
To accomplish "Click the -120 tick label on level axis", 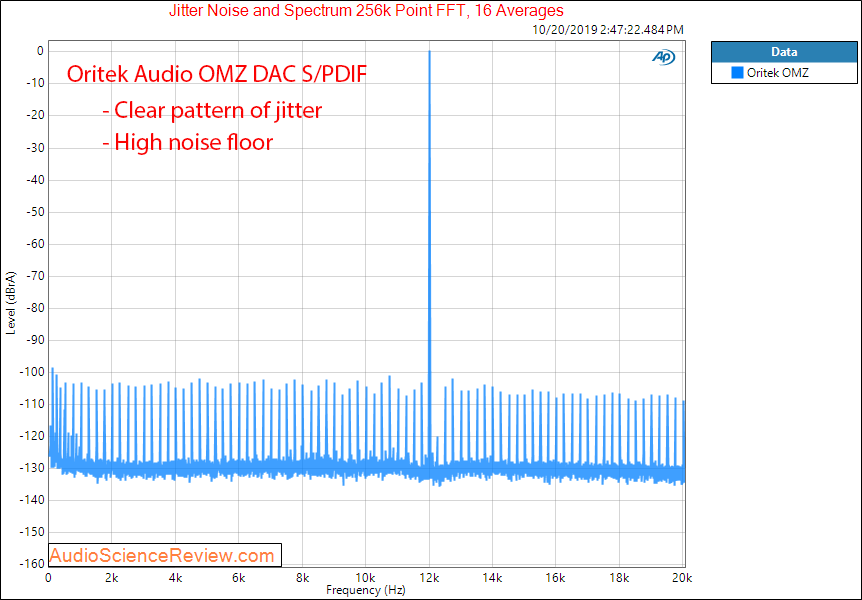I will 32,436.
